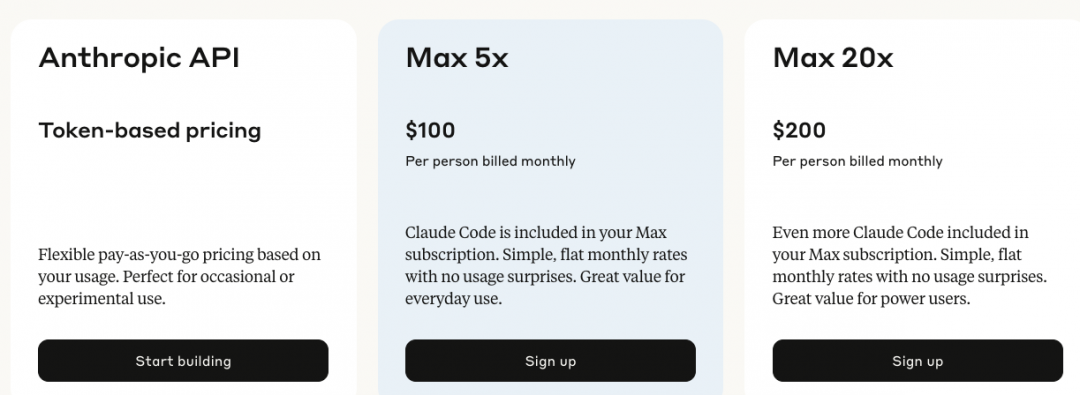Click 'Great value for everyday use' sentence
This screenshot has width=1080, height=395.
pyautogui.click(x=545, y=288)
